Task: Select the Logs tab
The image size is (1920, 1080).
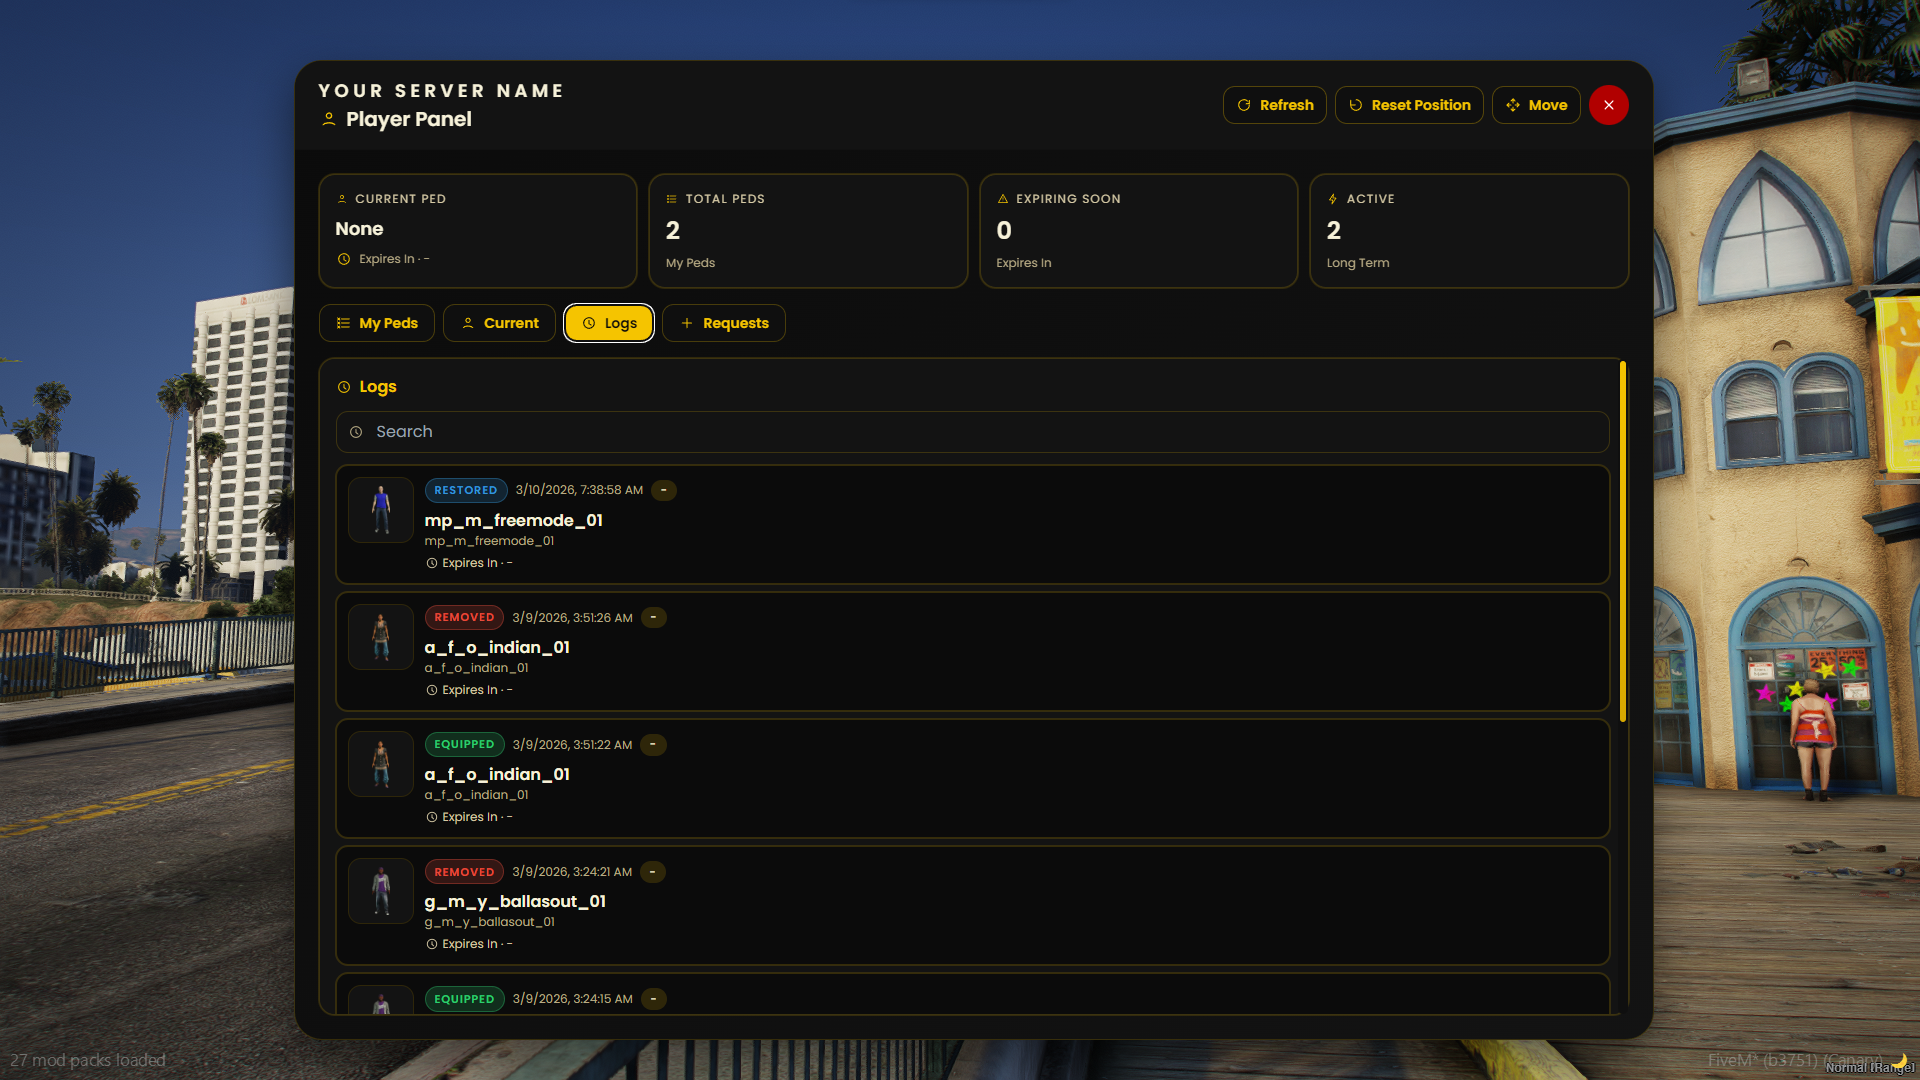Action: coord(609,323)
